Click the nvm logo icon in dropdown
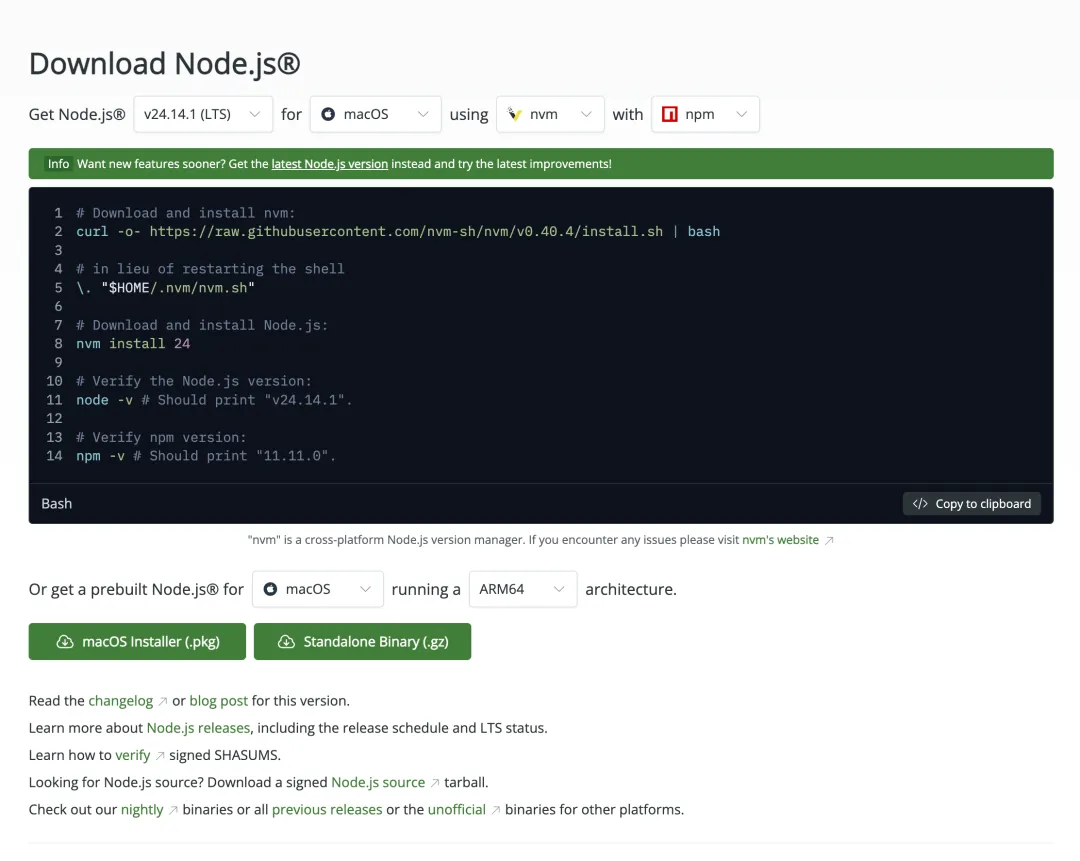 515,114
